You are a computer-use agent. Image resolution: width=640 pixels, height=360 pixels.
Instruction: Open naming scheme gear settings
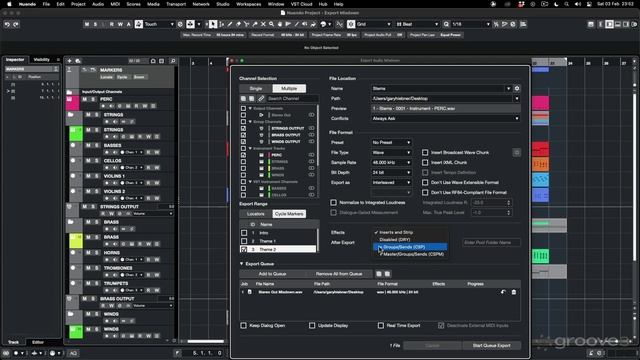pyautogui.click(x=517, y=89)
